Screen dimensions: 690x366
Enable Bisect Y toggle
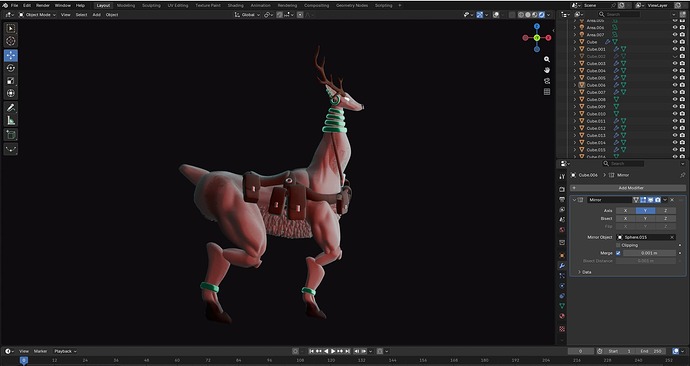646,219
